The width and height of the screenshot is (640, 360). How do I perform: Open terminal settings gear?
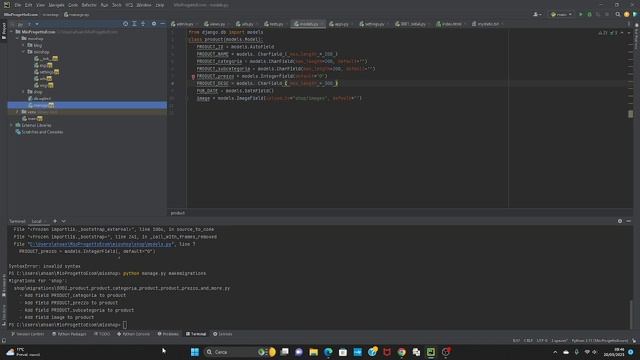coord(620,221)
